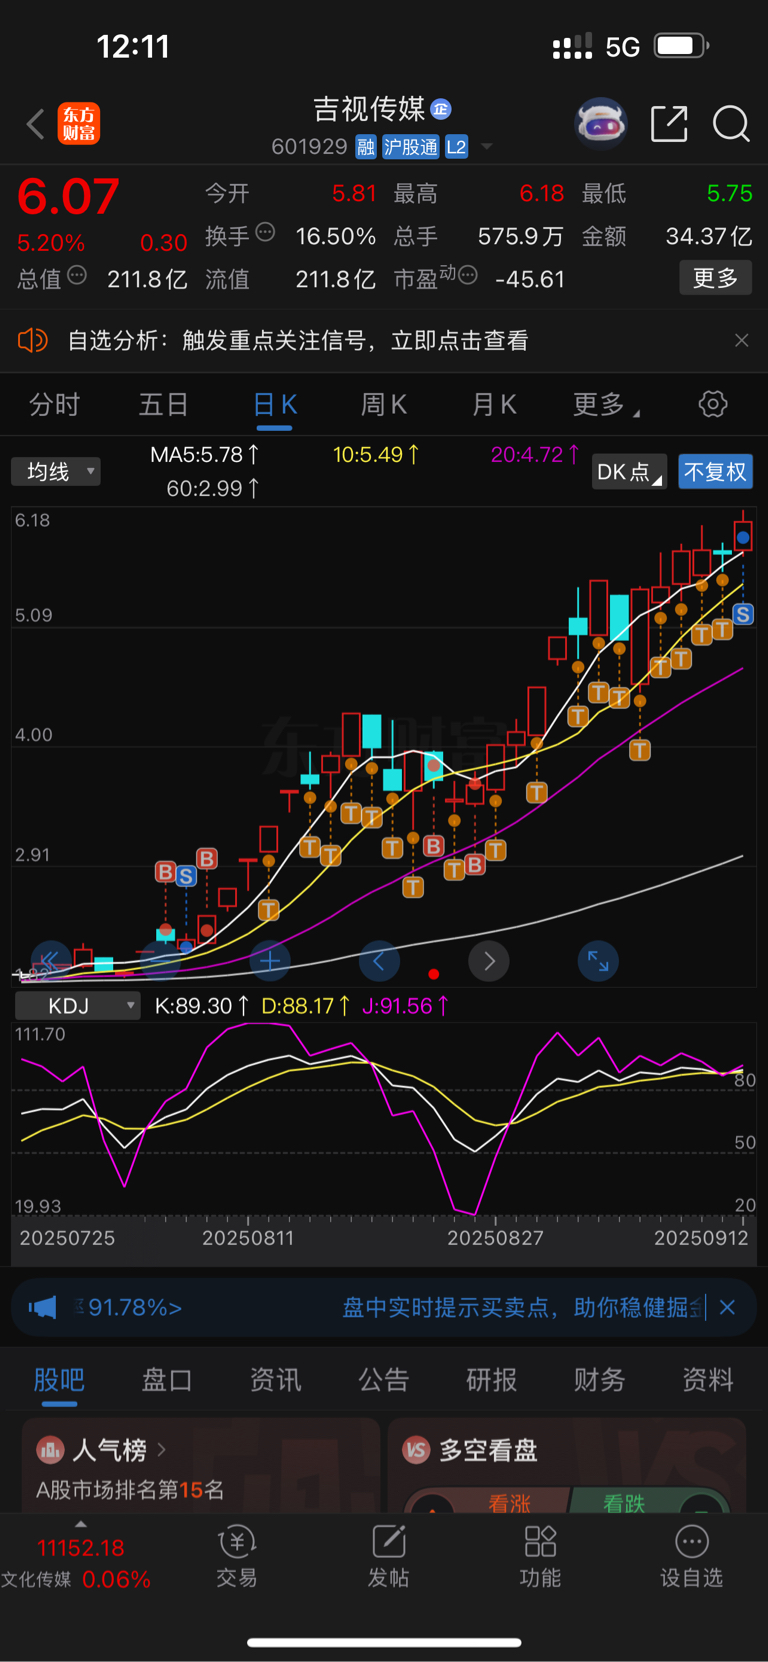Switch to the 盘口 tab

[x=167, y=1380]
